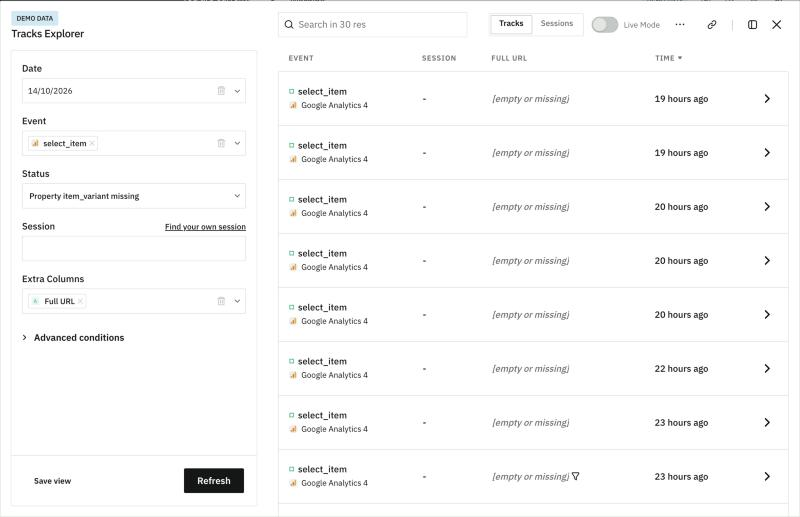800x517 pixels.
Task: Expand Advanced conditions section
Action: [x=73, y=337]
